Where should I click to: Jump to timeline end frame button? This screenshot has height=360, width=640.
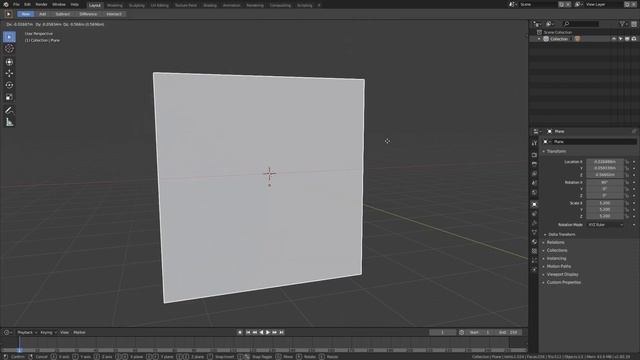pyautogui.click(x=281, y=333)
